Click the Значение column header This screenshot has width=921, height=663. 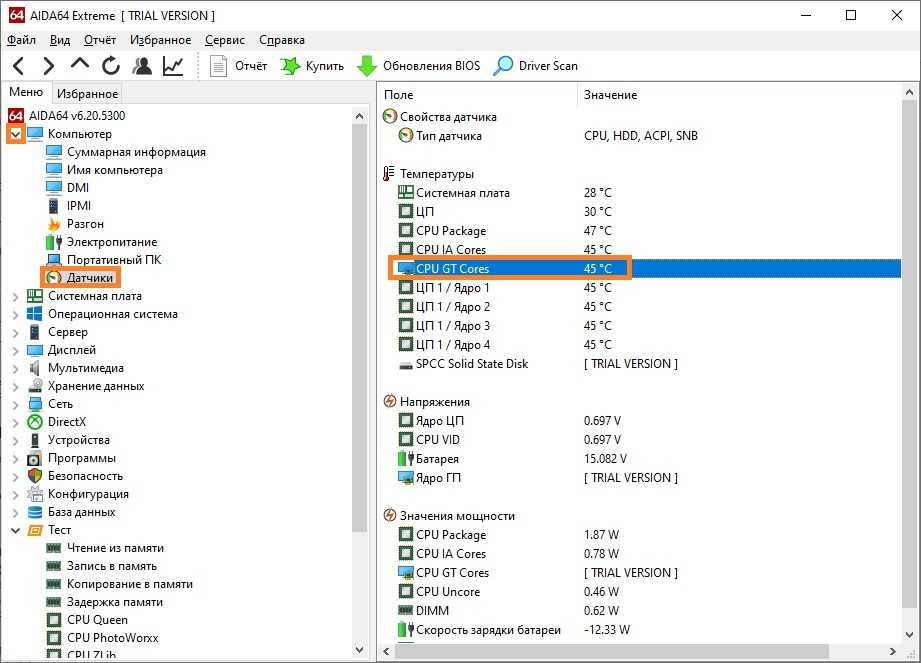(610, 94)
